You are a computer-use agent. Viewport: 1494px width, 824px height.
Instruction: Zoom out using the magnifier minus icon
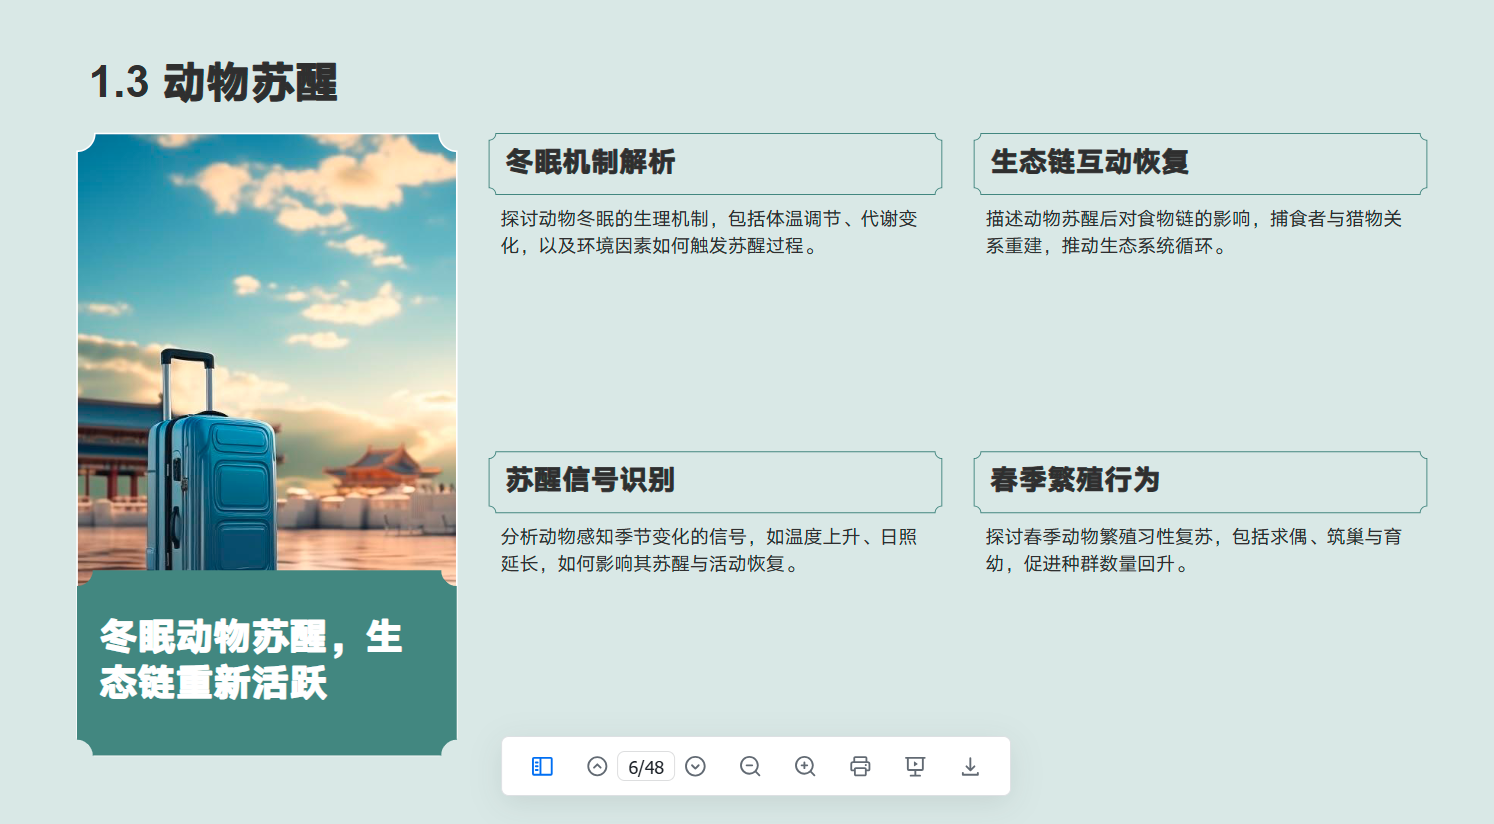[750, 766]
